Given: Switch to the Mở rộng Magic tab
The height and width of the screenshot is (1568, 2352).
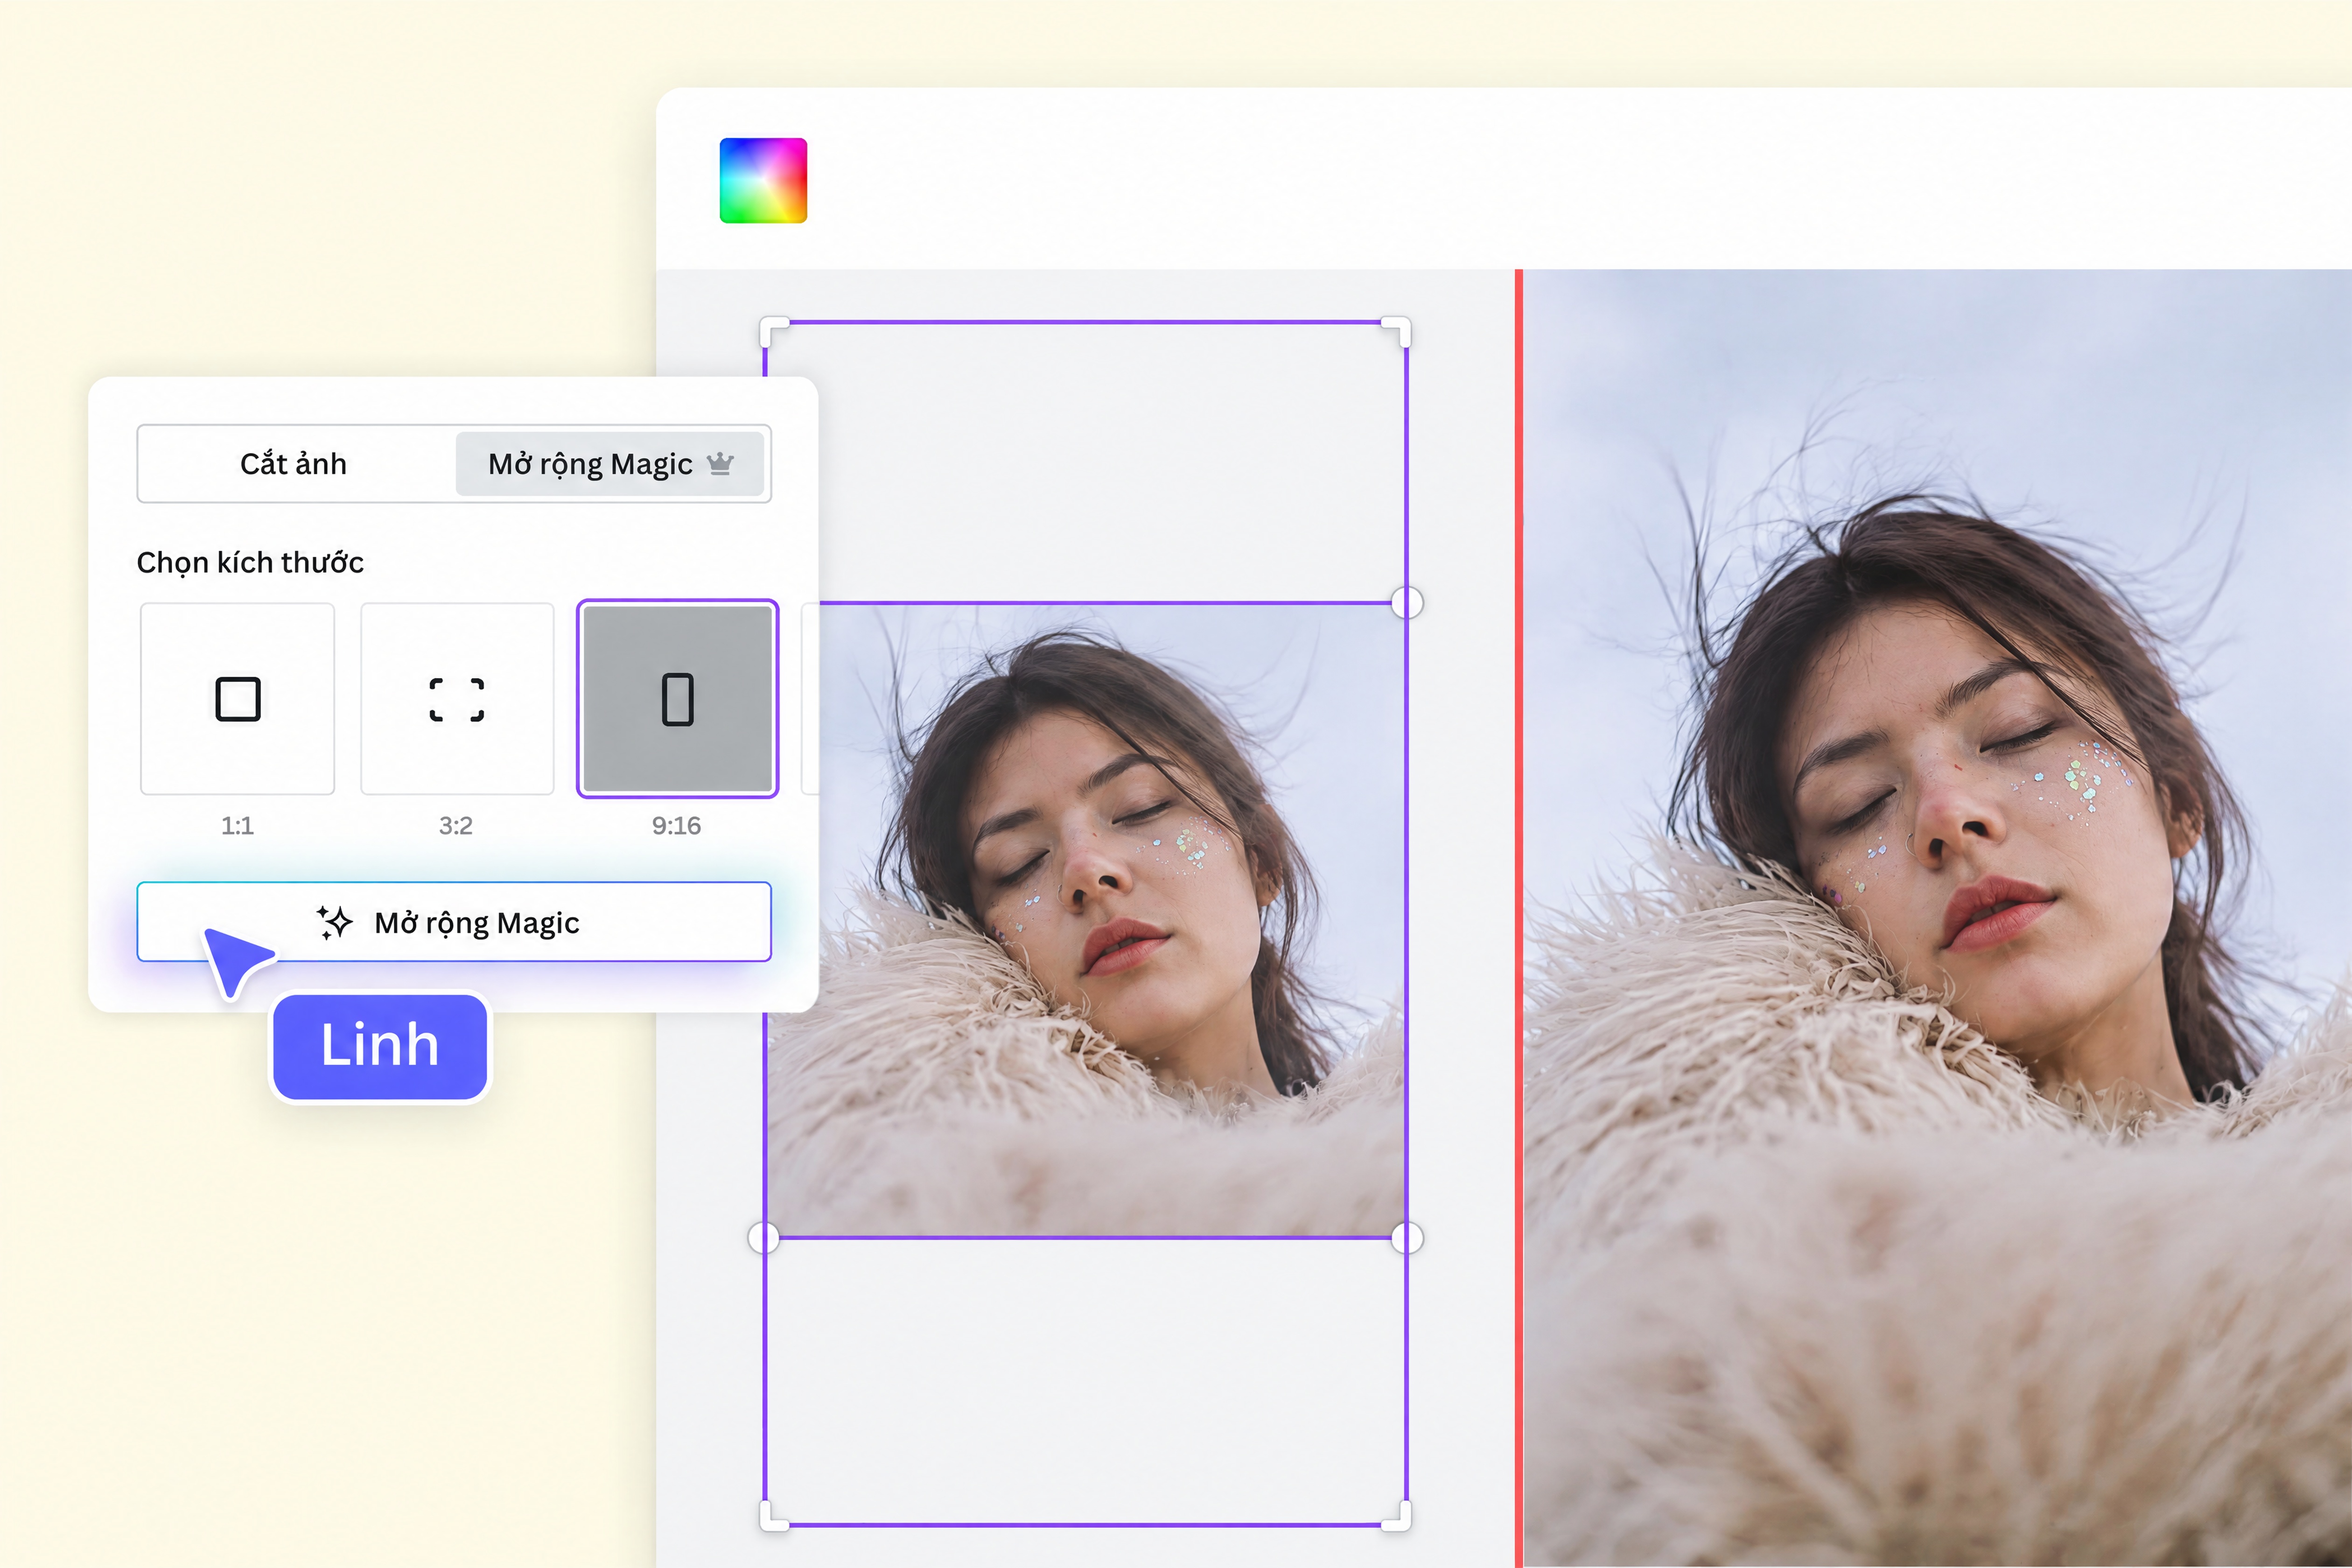Looking at the screenshot, I should click(x=610, y=464).
